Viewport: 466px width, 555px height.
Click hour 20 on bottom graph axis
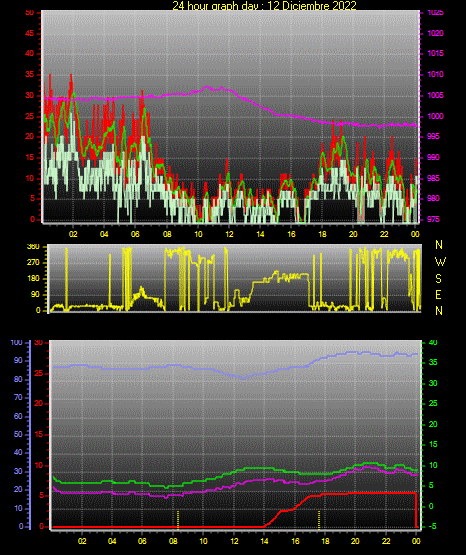pos(355,541)
